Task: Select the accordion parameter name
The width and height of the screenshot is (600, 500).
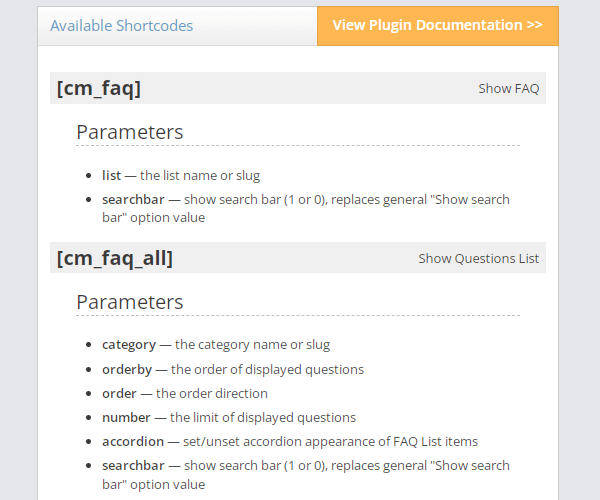Action: (133, 441)
